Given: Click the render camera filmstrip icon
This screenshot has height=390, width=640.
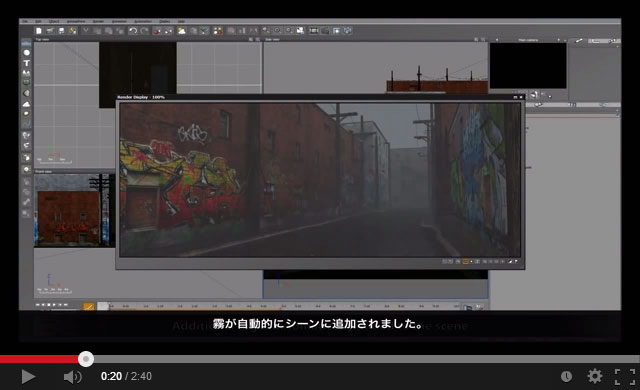Looking at the screenshot, I should coord(313,31).
